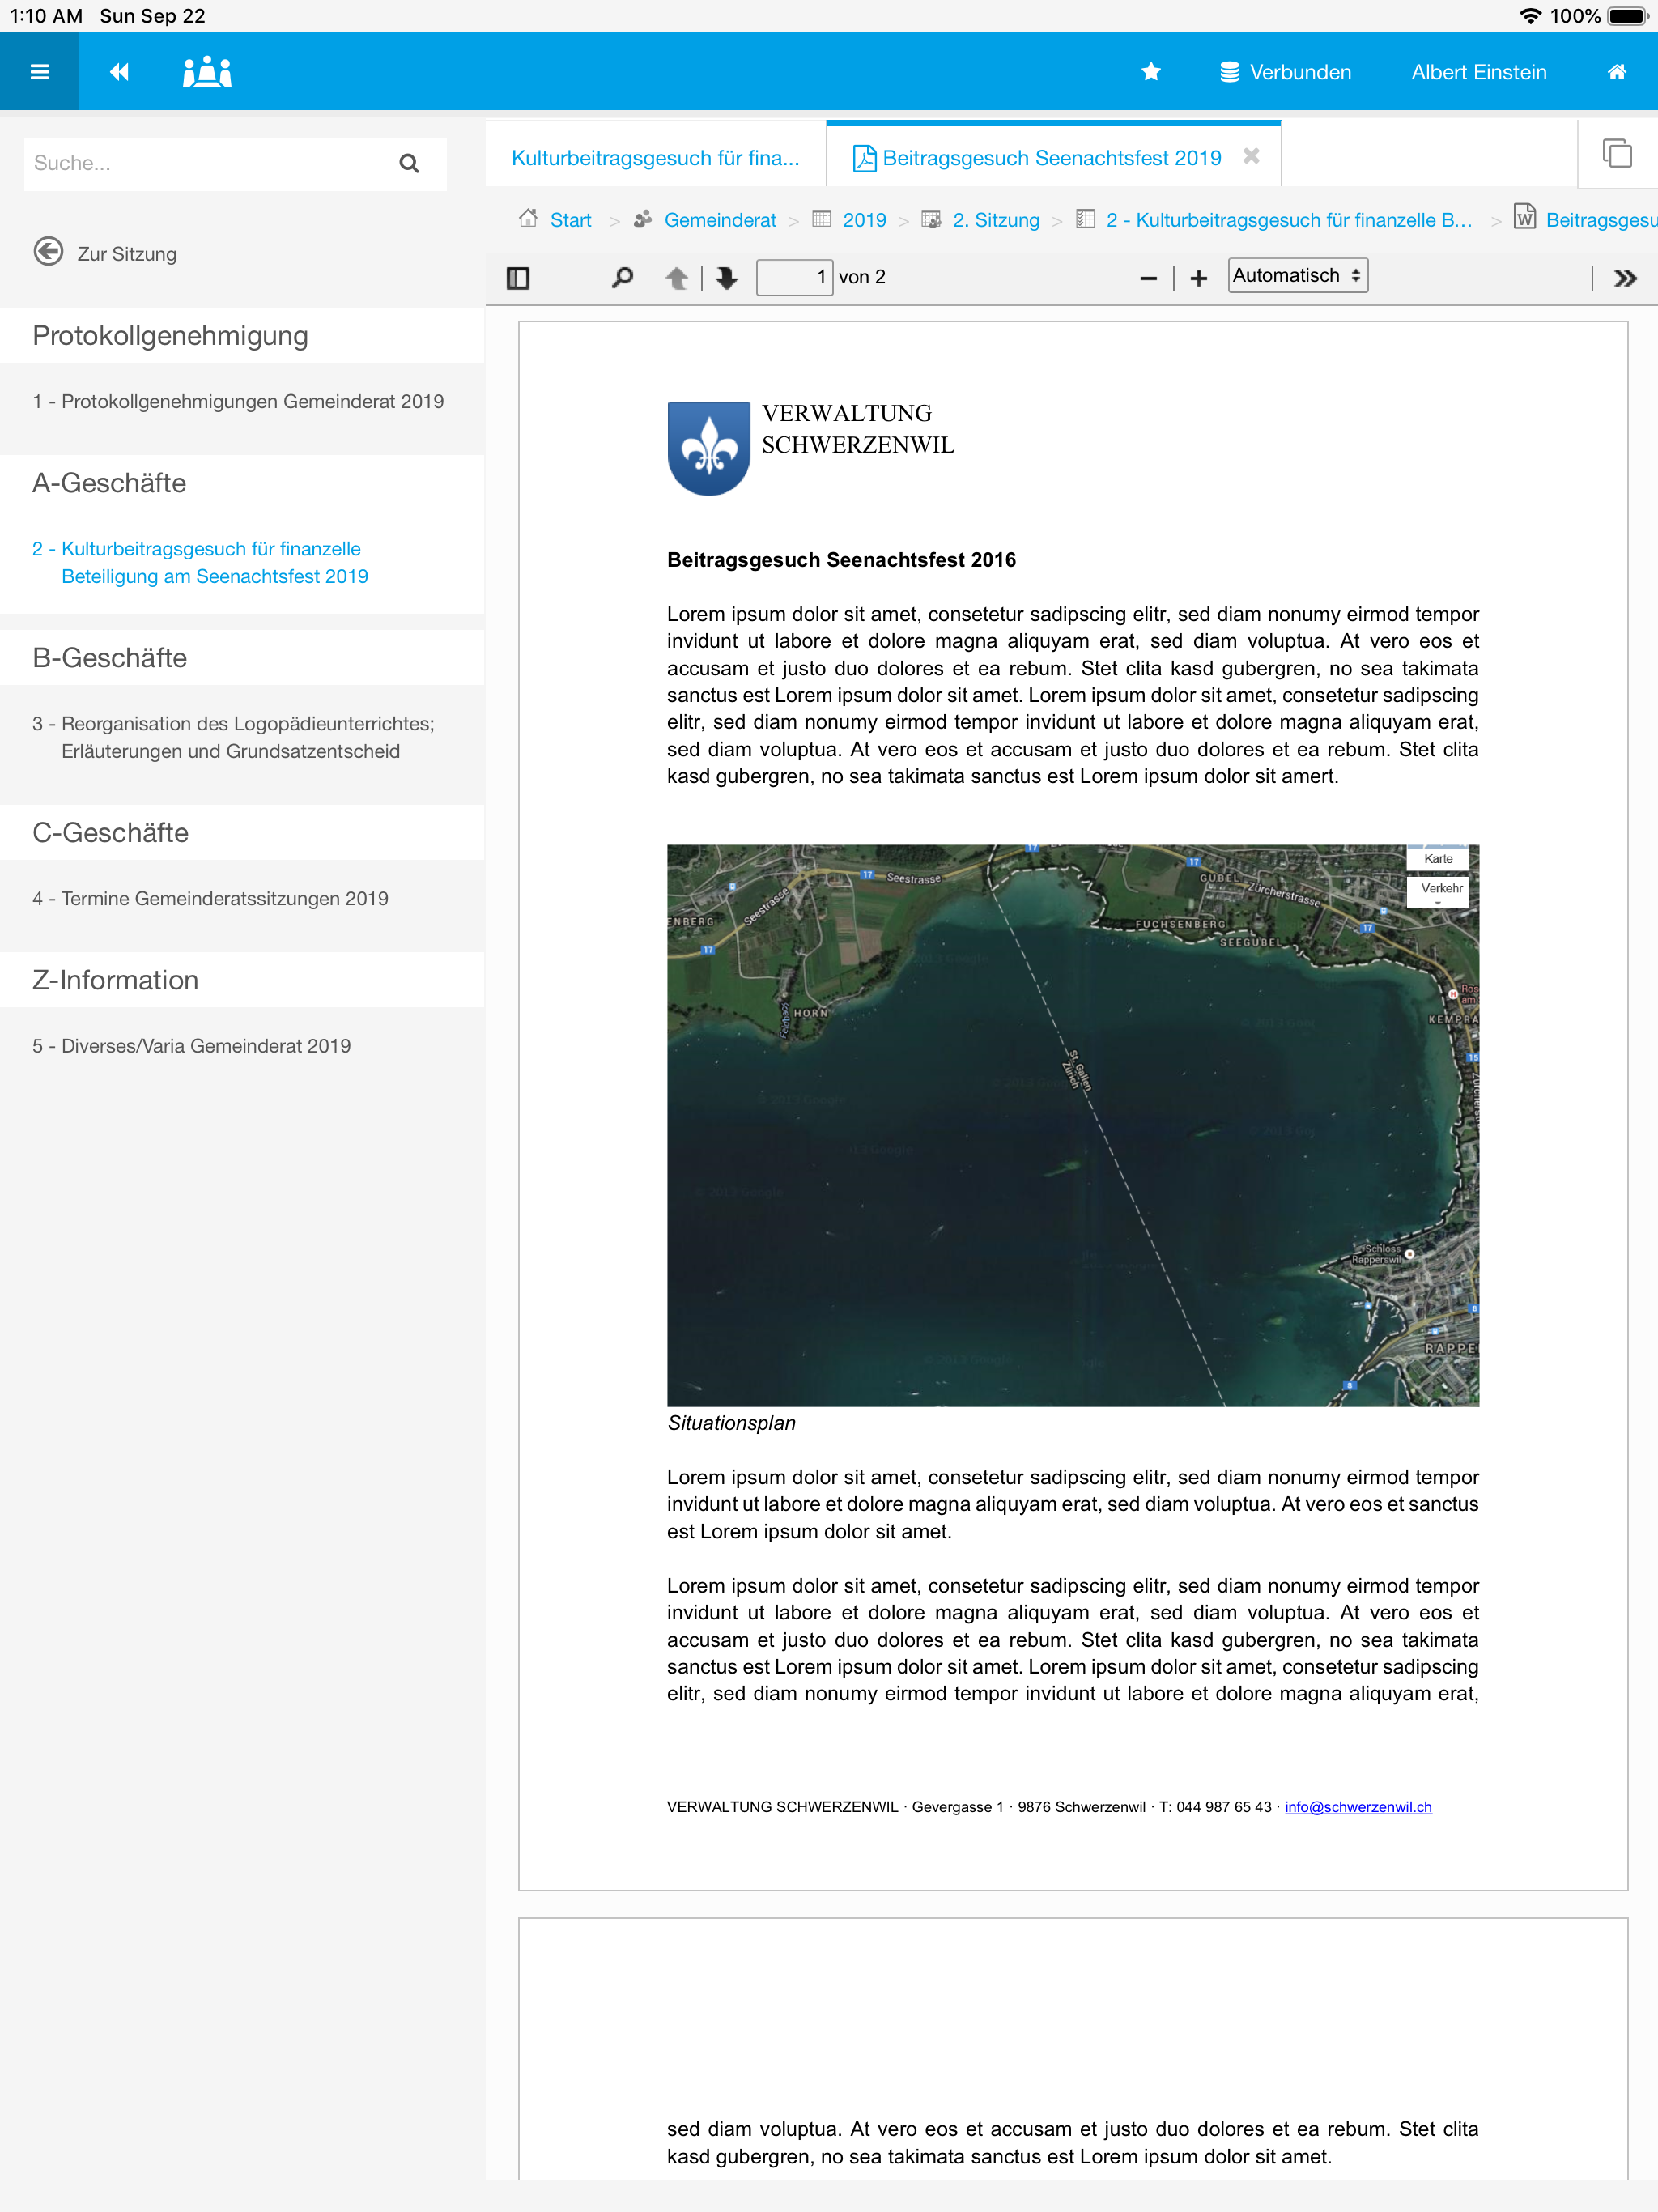Switch to Kulturbeitragsgesuch für fina... tab
This screenshot has width=1658, height=2212.
coord(655,157)
